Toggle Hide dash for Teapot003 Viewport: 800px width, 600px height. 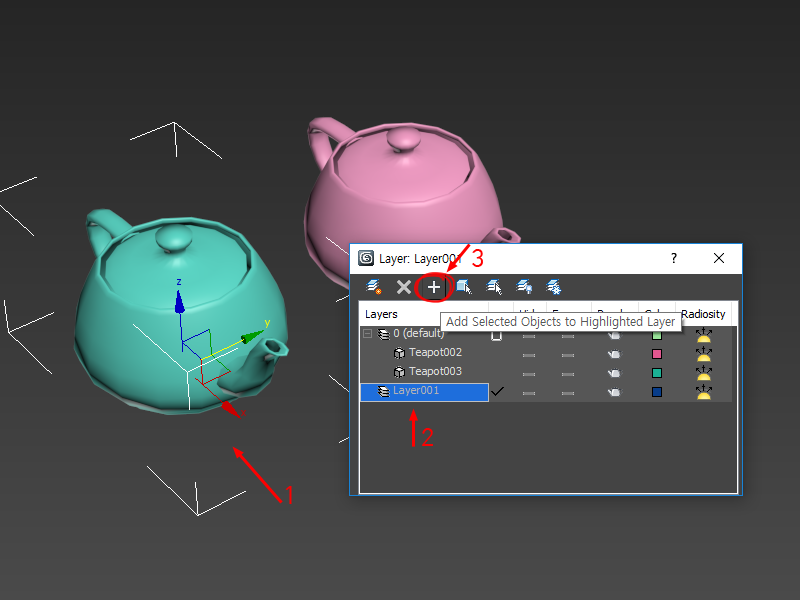click(x=529, y=374)
